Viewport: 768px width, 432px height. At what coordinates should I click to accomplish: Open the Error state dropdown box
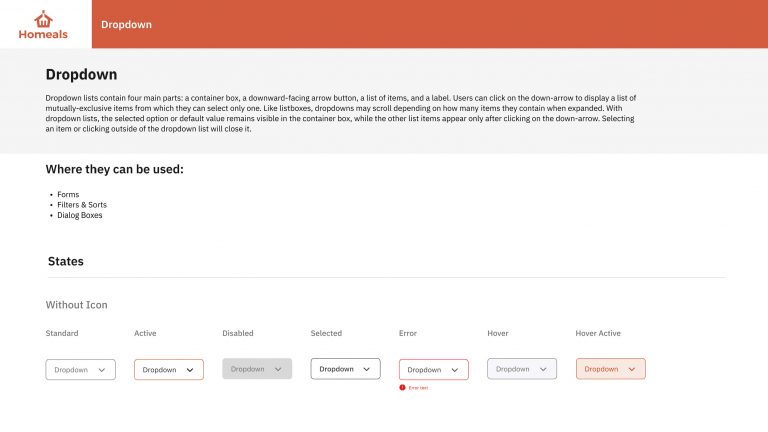433,370
